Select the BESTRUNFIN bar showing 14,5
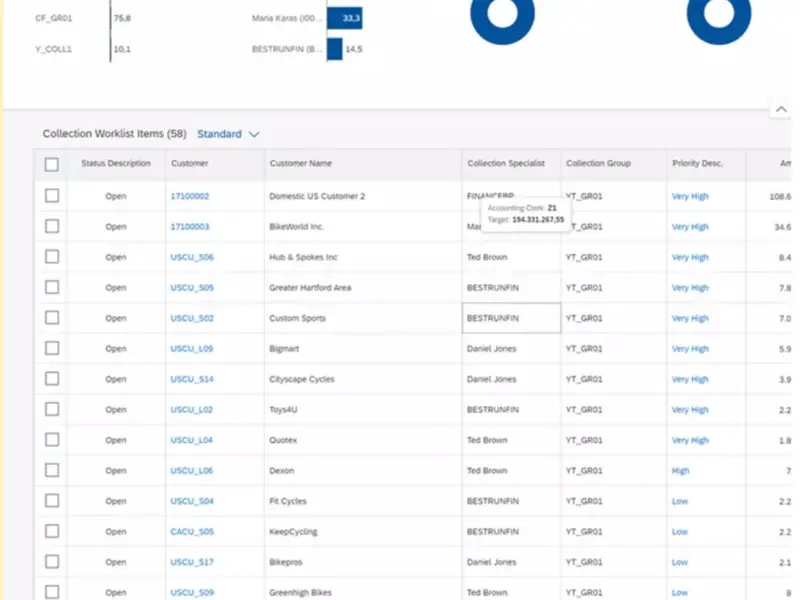 click(335, 49)
